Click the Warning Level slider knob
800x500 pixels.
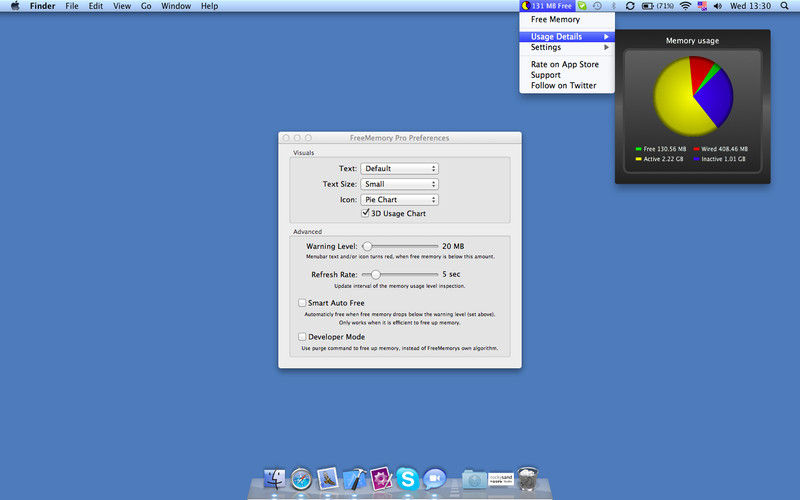(x=367, y=246)
